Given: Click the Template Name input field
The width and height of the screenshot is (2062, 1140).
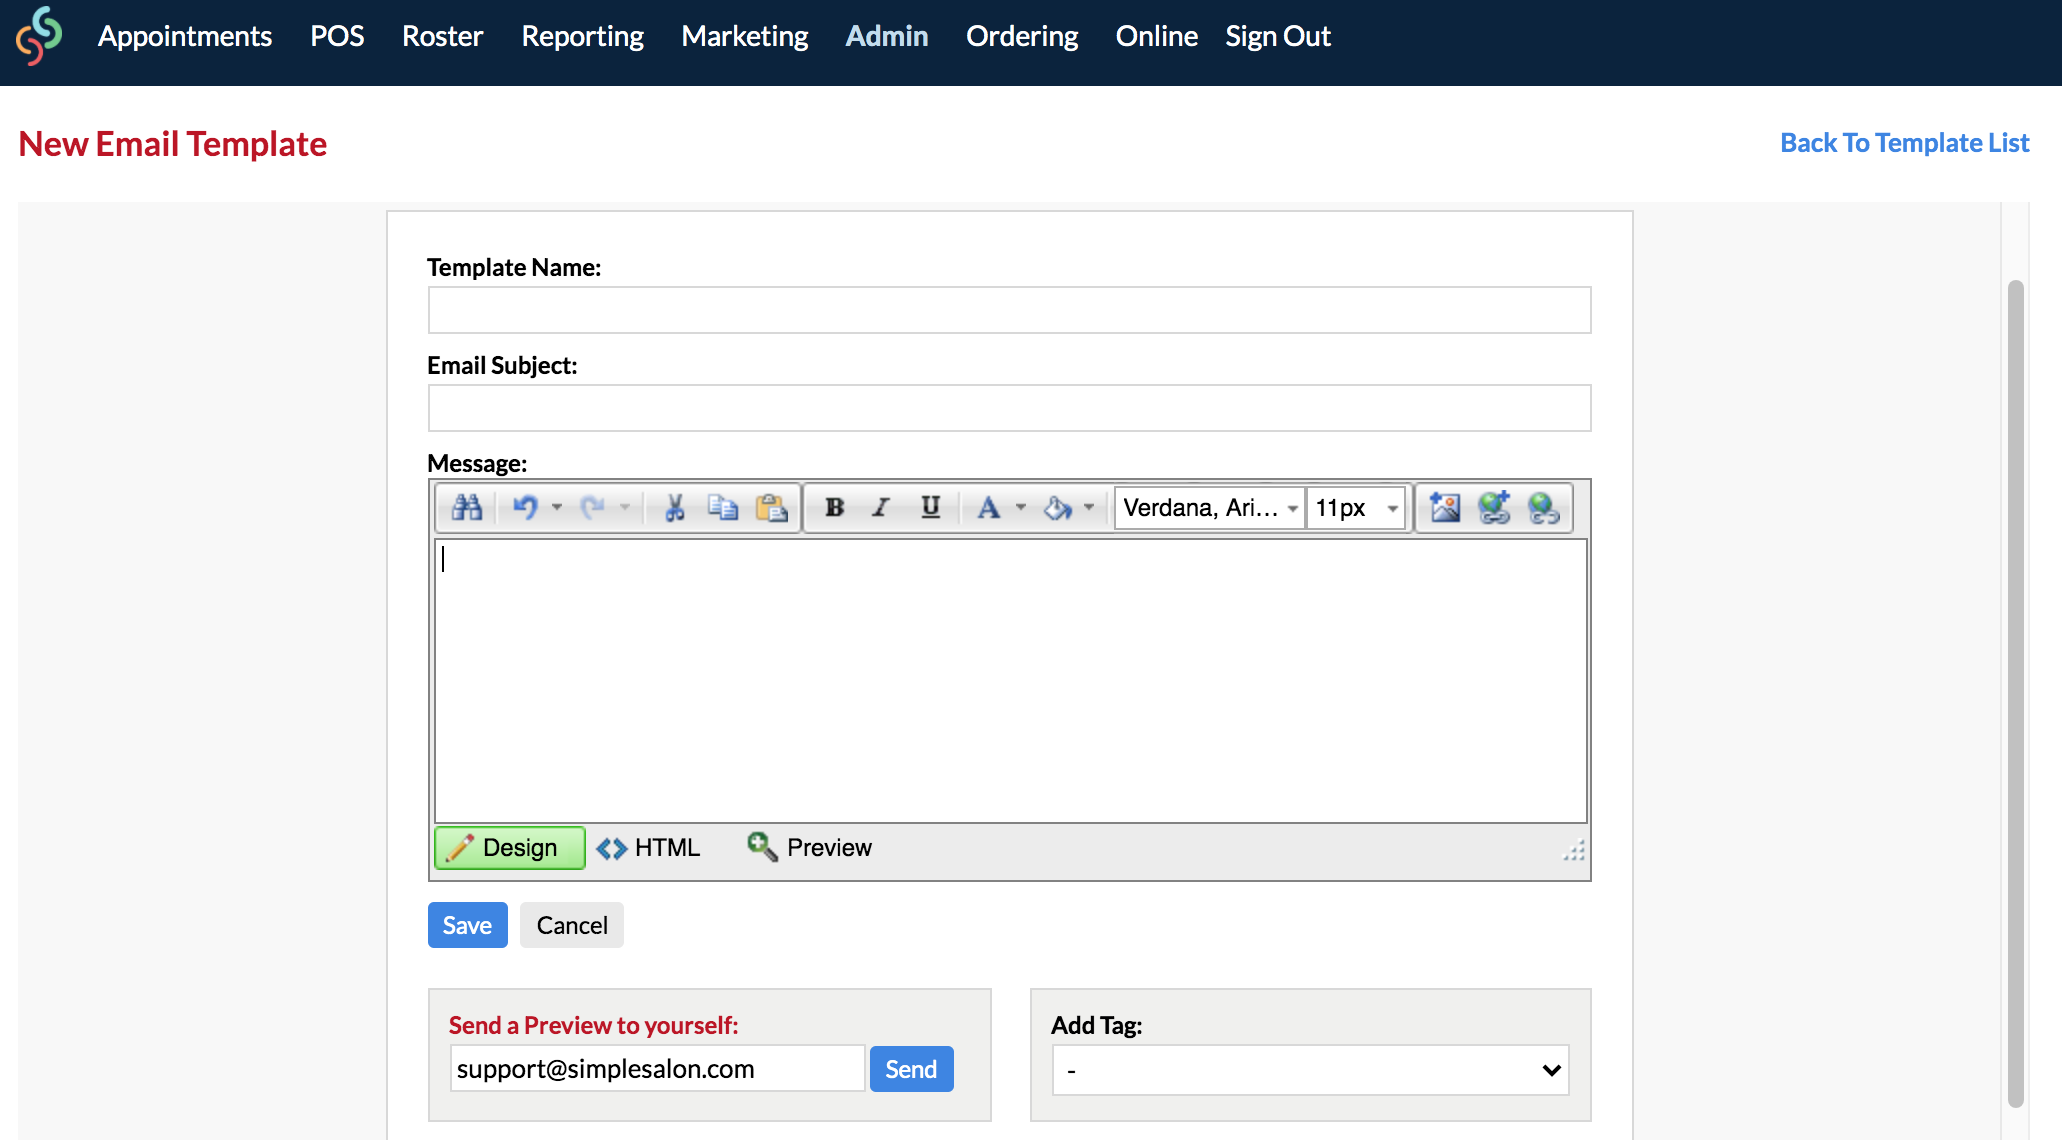Looking at the screenshot, I should 1010,310.
